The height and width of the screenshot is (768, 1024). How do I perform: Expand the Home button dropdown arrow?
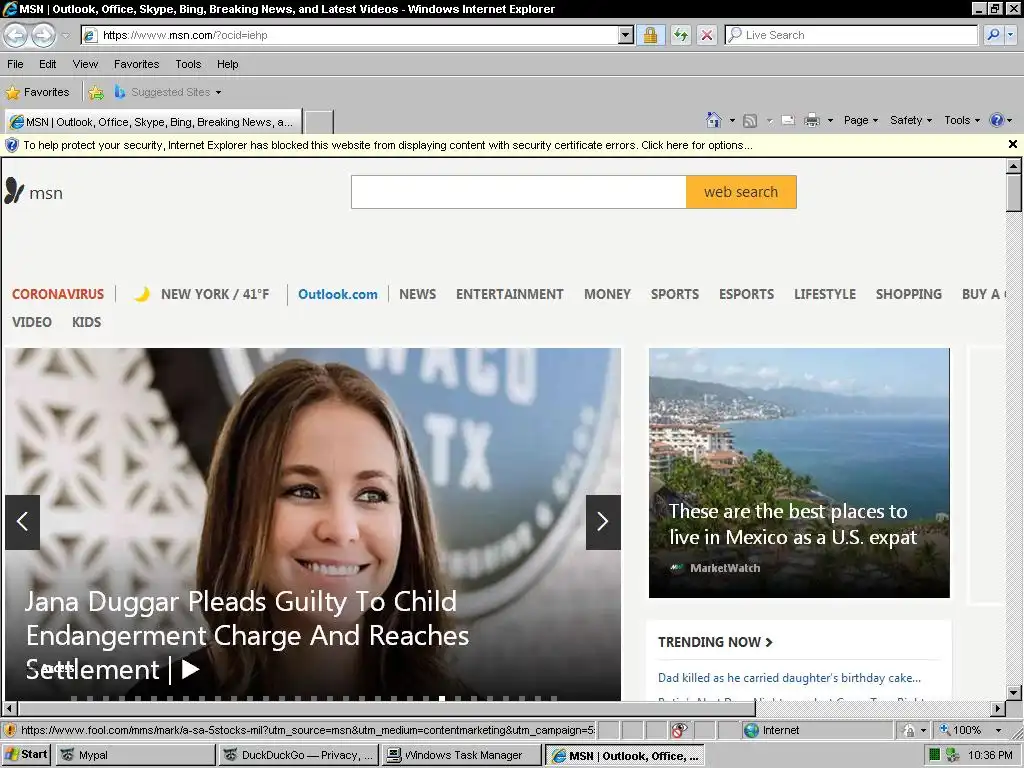(732, 120)
